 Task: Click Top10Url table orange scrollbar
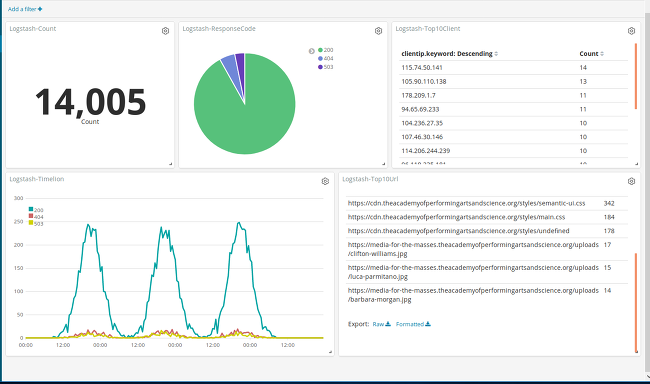pyautogui.click(x=636, y=303)
